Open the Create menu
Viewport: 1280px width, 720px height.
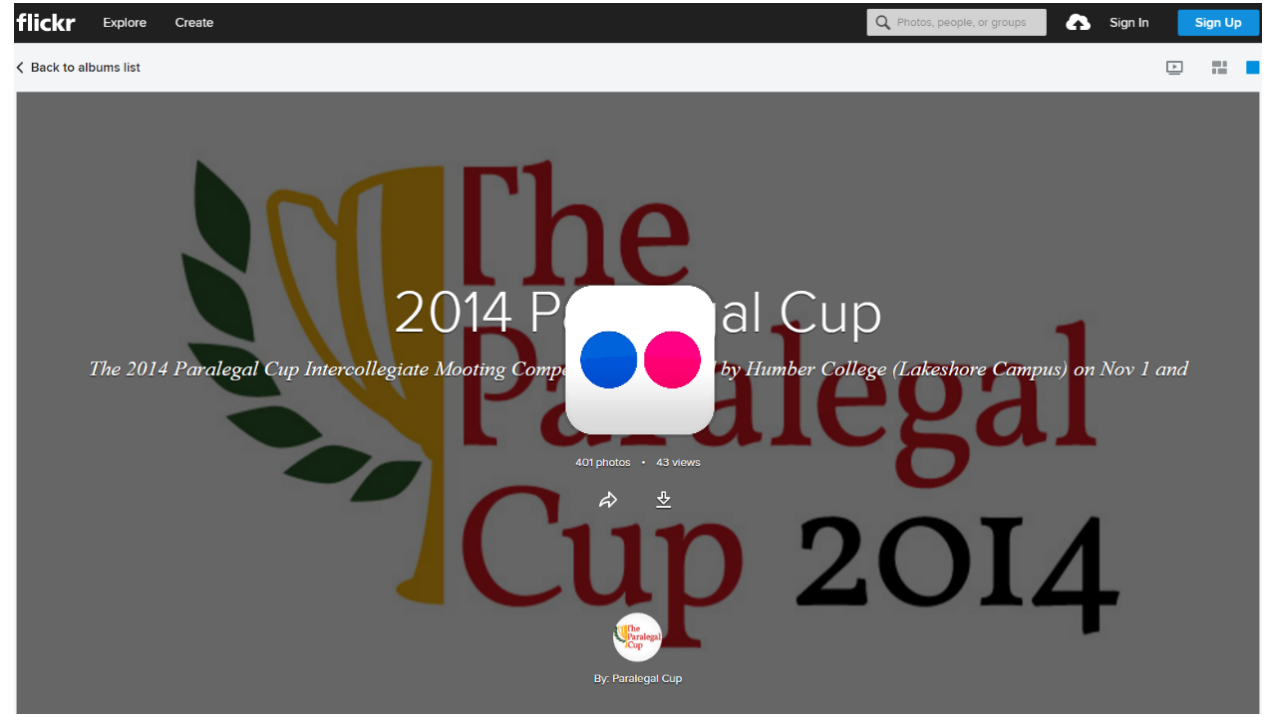tap(194, 22)
